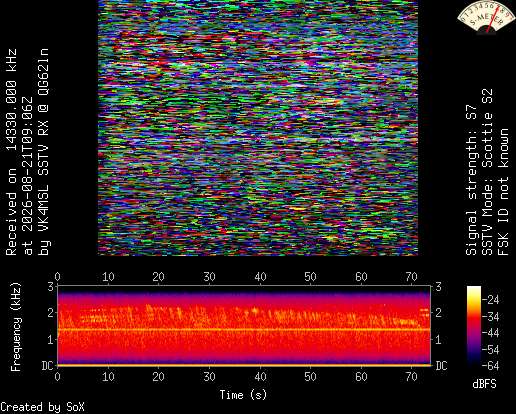
Task: Click the decoded SSTV noise image
Action: pyautogui.click(x=258, y=128)
